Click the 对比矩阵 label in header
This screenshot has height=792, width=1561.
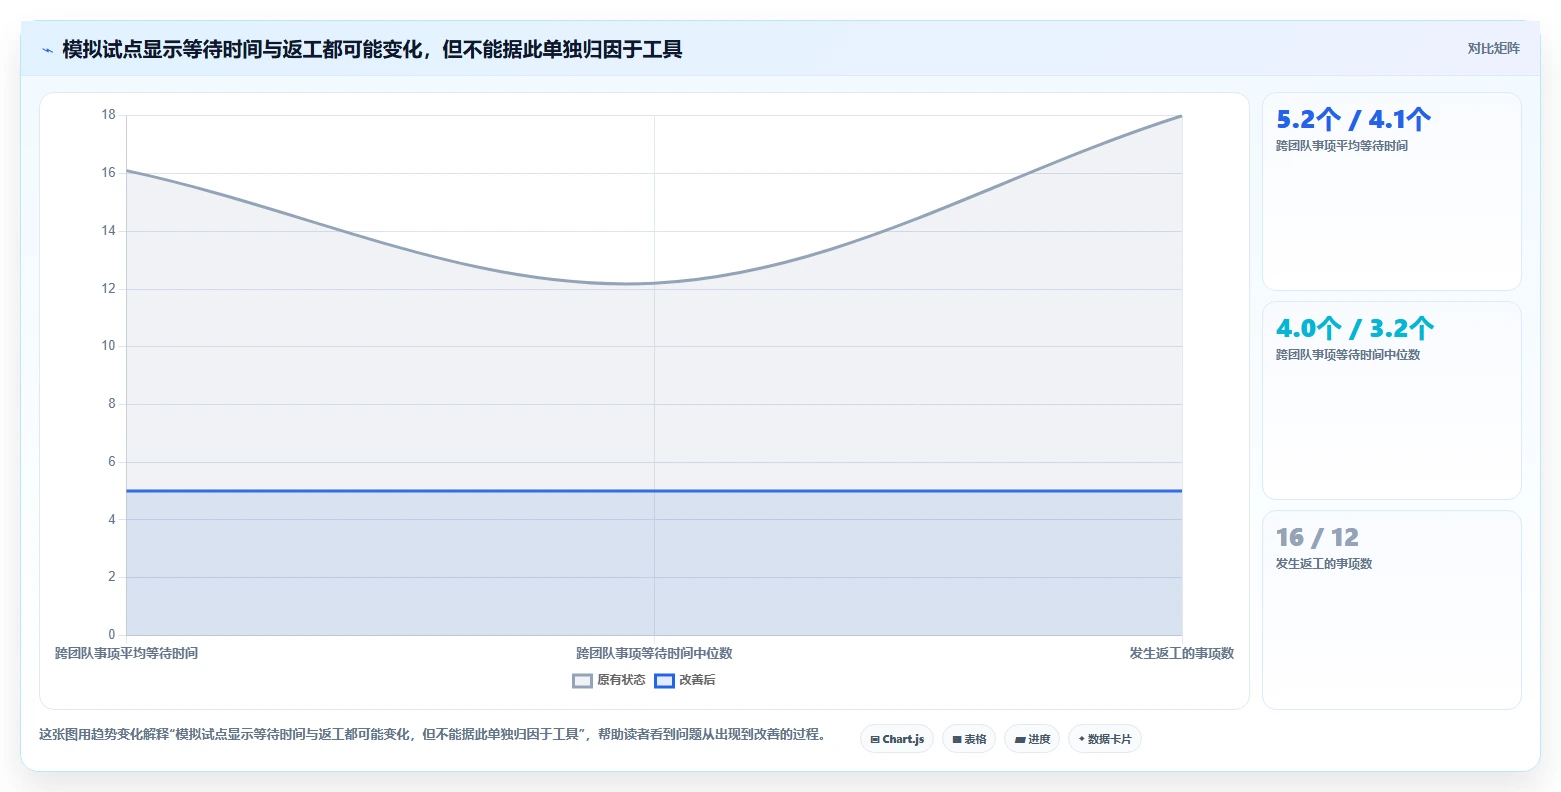1493,48
